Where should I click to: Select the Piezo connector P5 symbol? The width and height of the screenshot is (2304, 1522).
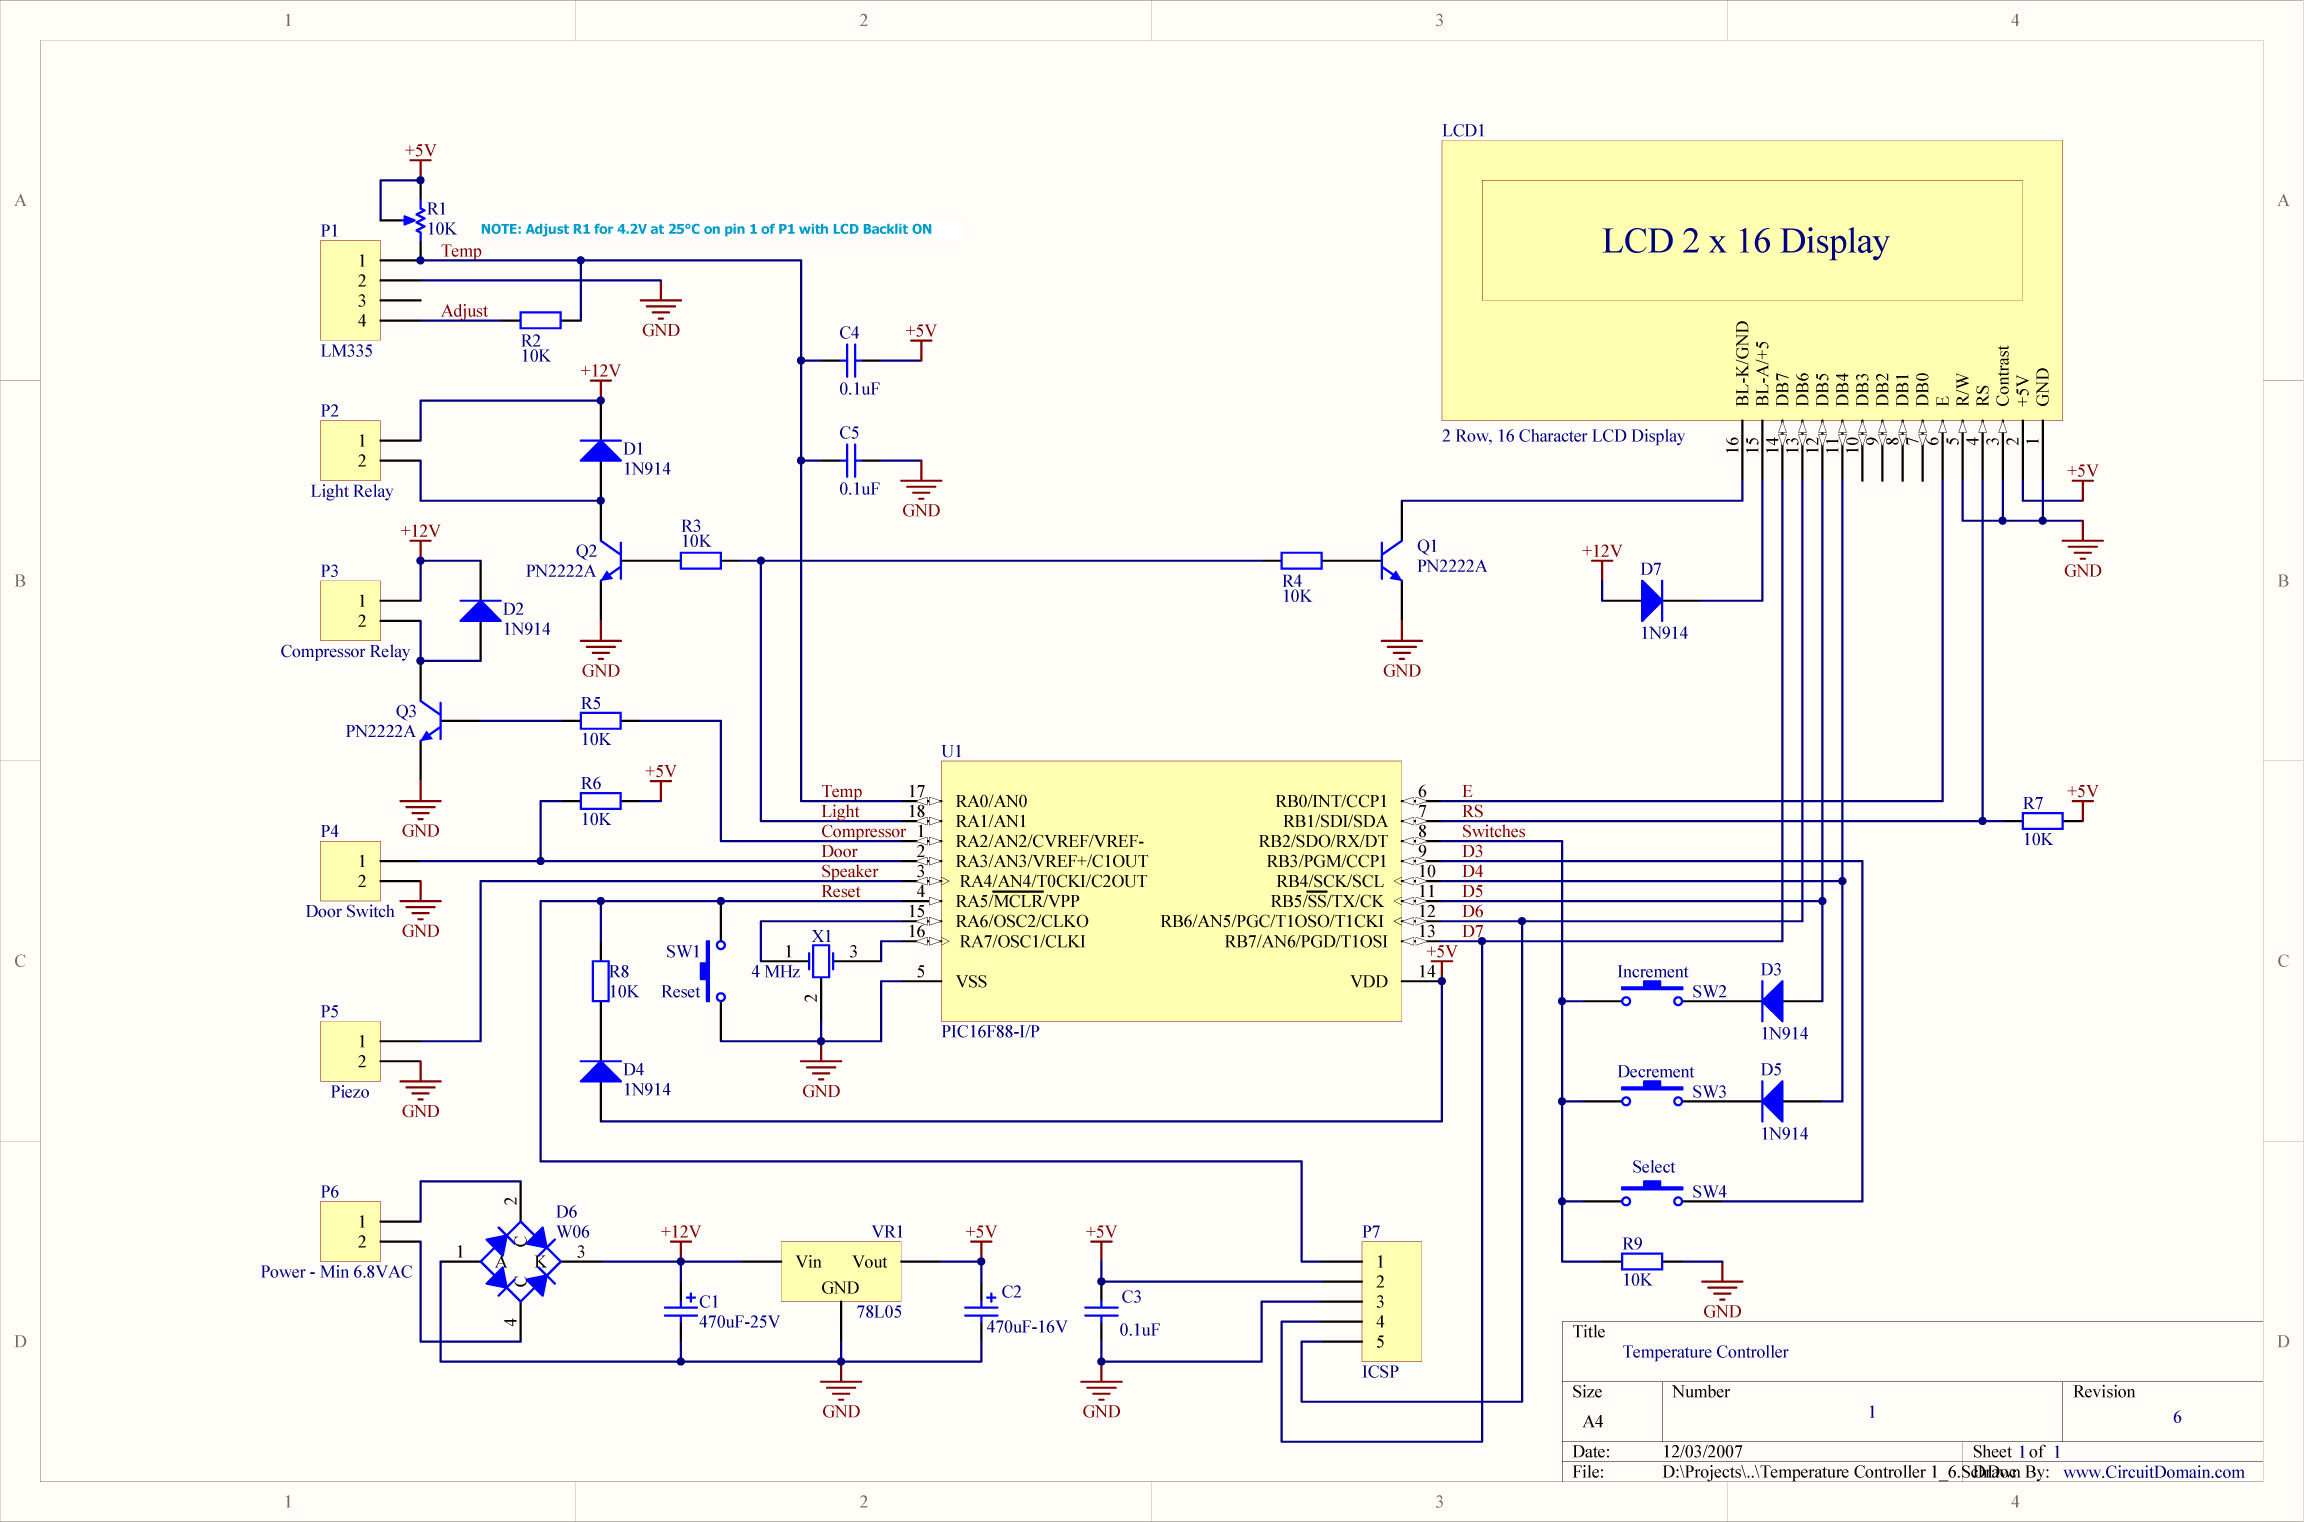(x=350, y=1050)
